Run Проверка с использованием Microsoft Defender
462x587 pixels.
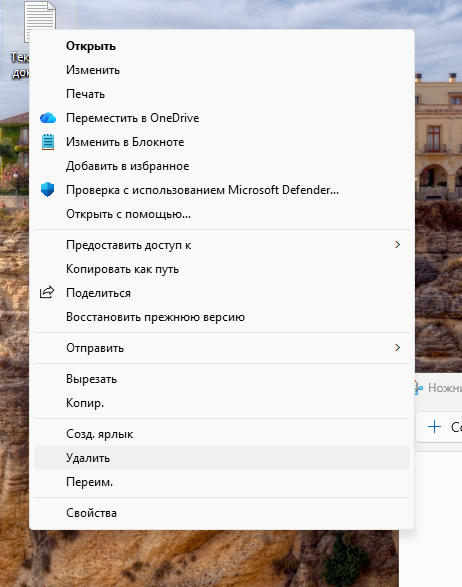(x=222, y=190)
